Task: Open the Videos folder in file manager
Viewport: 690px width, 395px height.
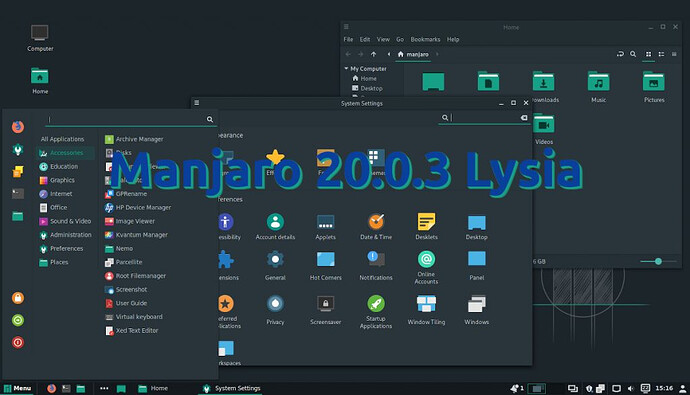Action: tap(544, 129)
